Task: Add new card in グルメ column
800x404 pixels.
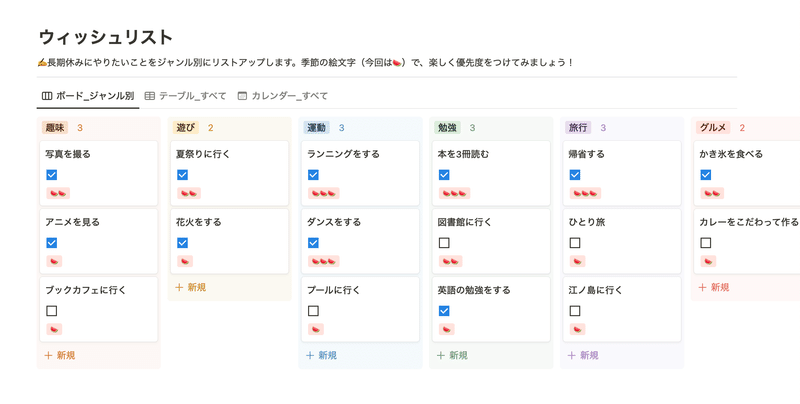Action: pyautogui.click(x=714, y=288)
